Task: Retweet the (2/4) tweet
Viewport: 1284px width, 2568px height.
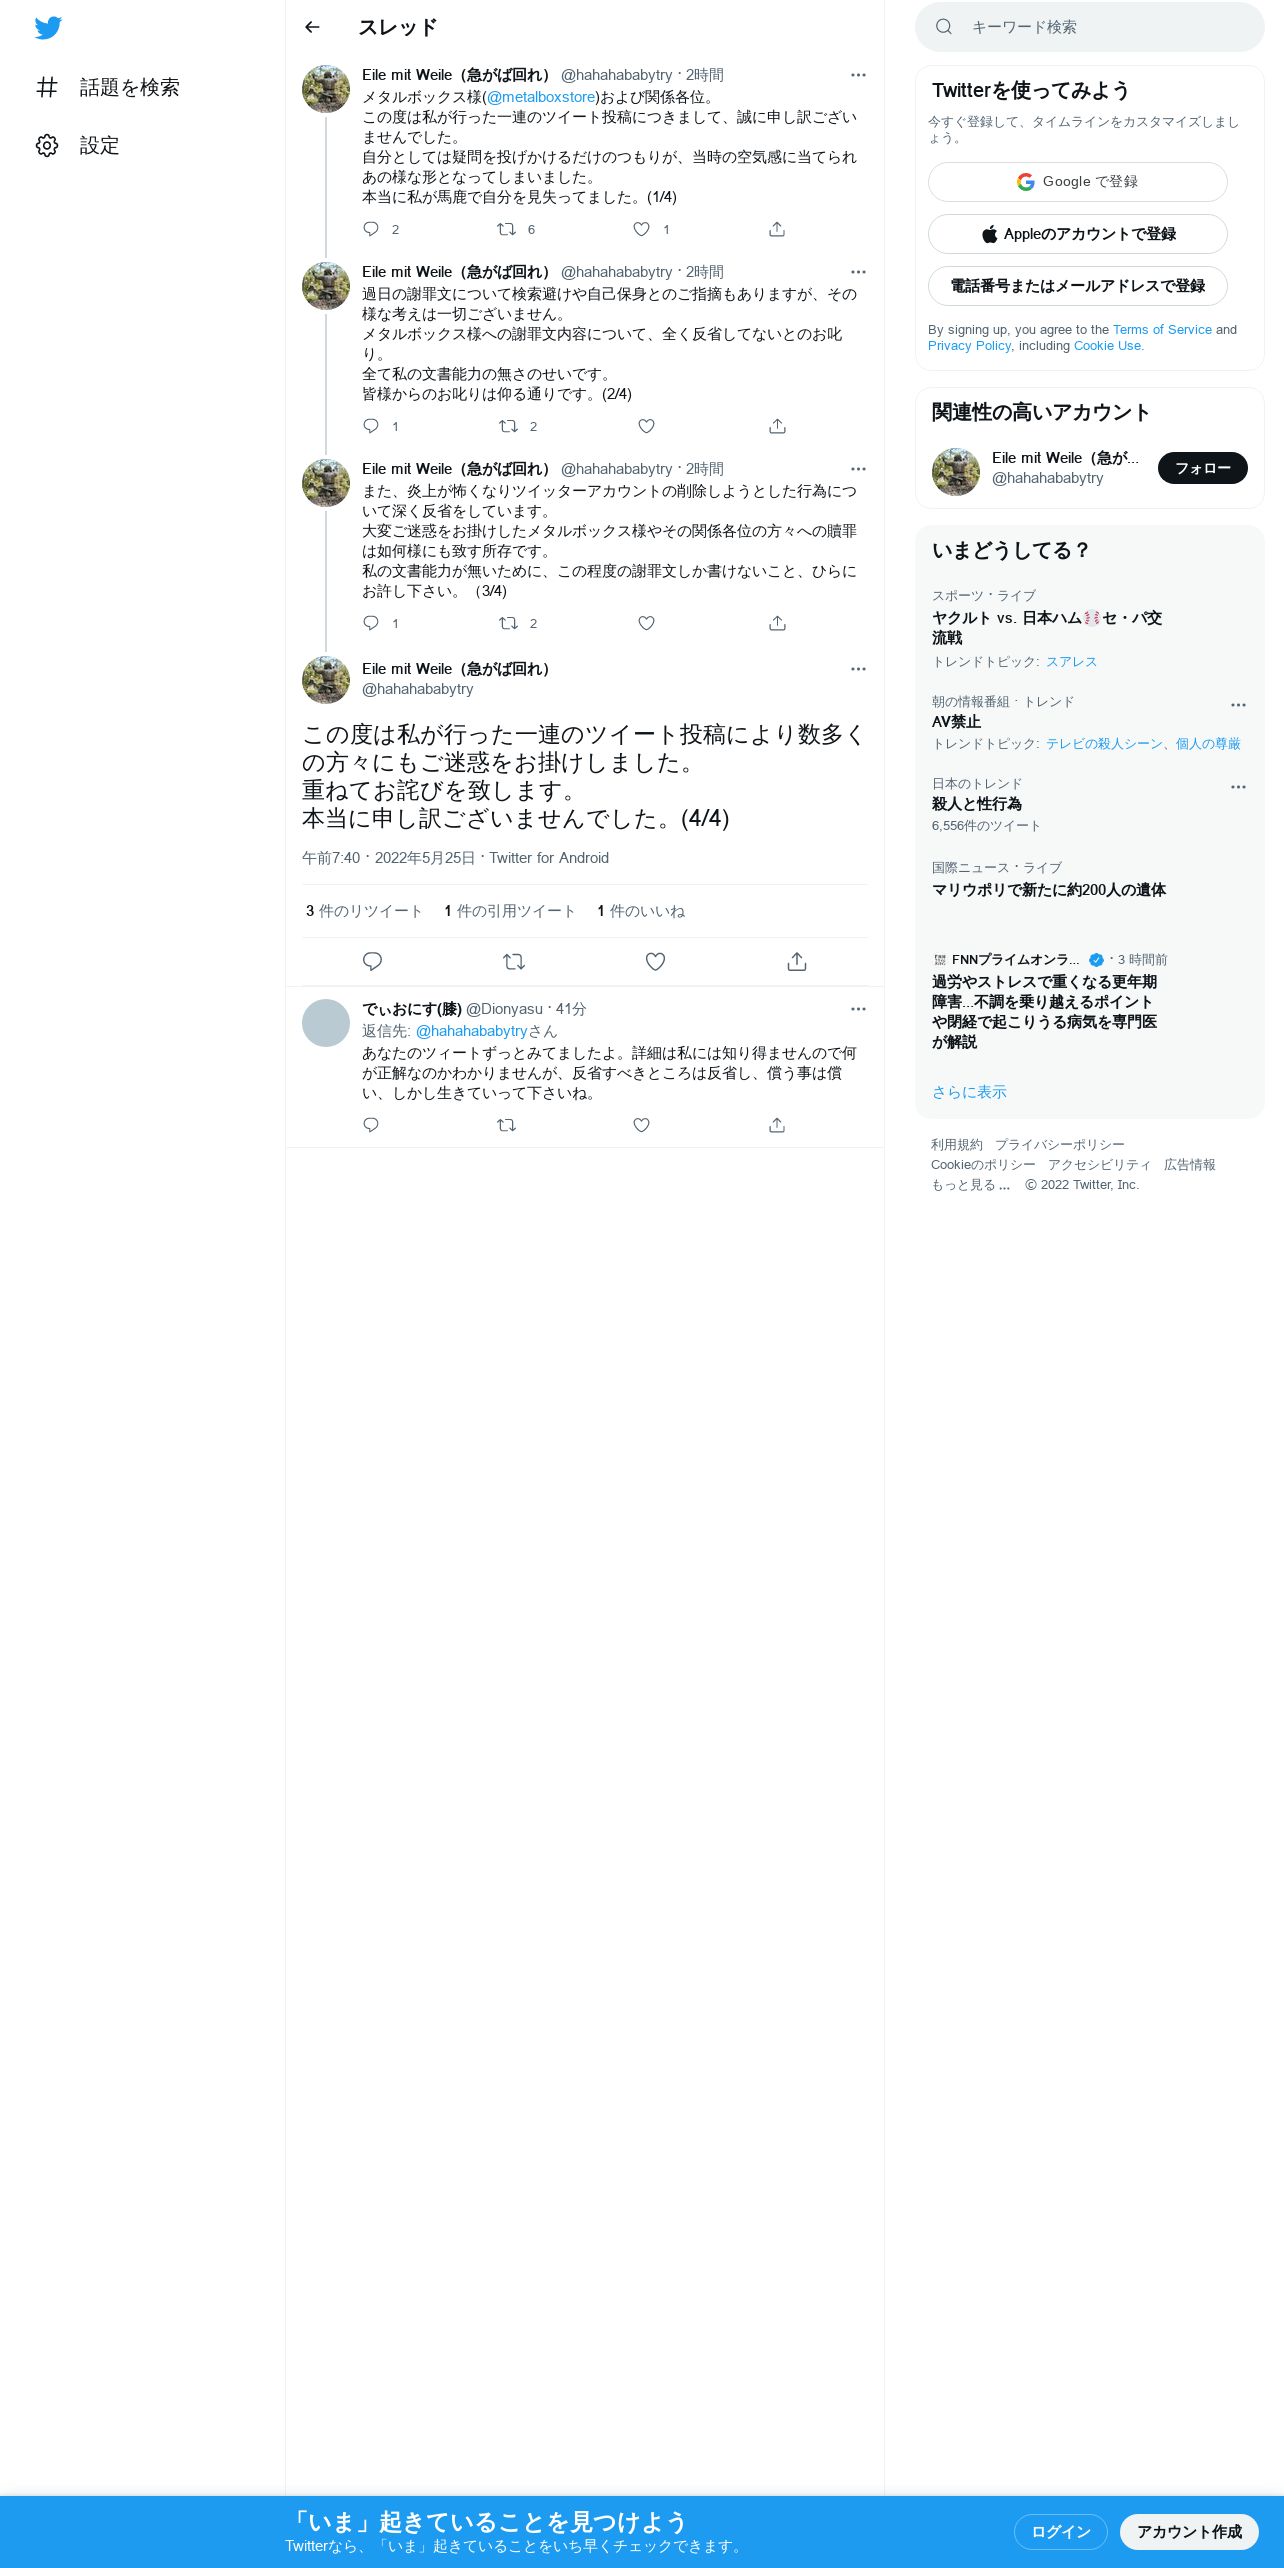Action: tap(508, 426)
